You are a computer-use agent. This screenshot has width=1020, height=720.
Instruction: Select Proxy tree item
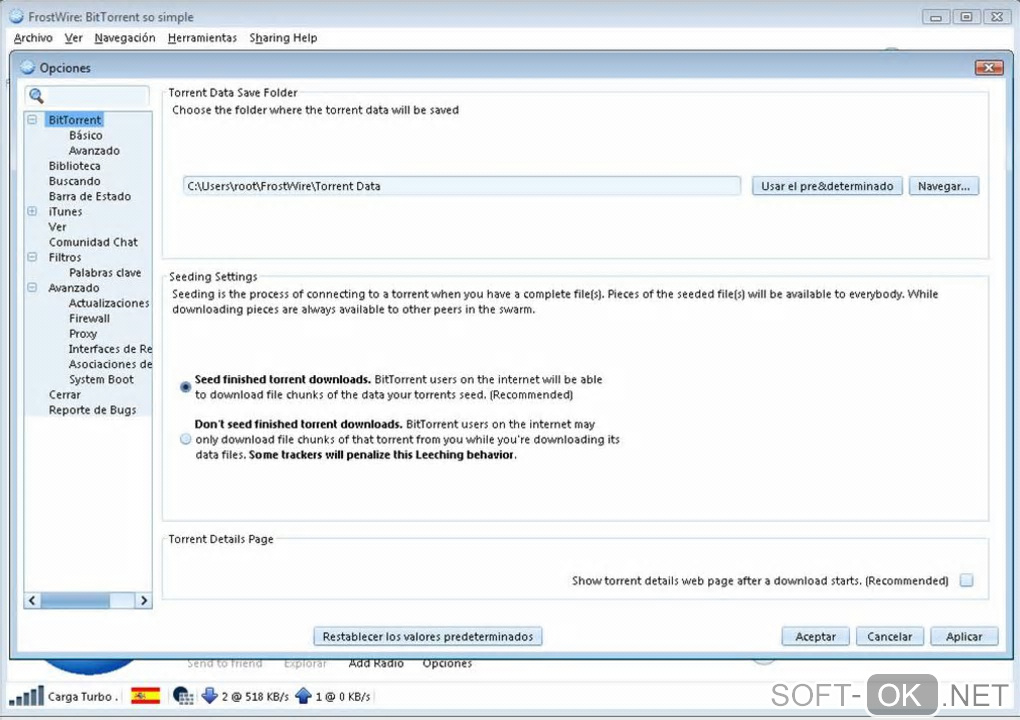[83, 334]
